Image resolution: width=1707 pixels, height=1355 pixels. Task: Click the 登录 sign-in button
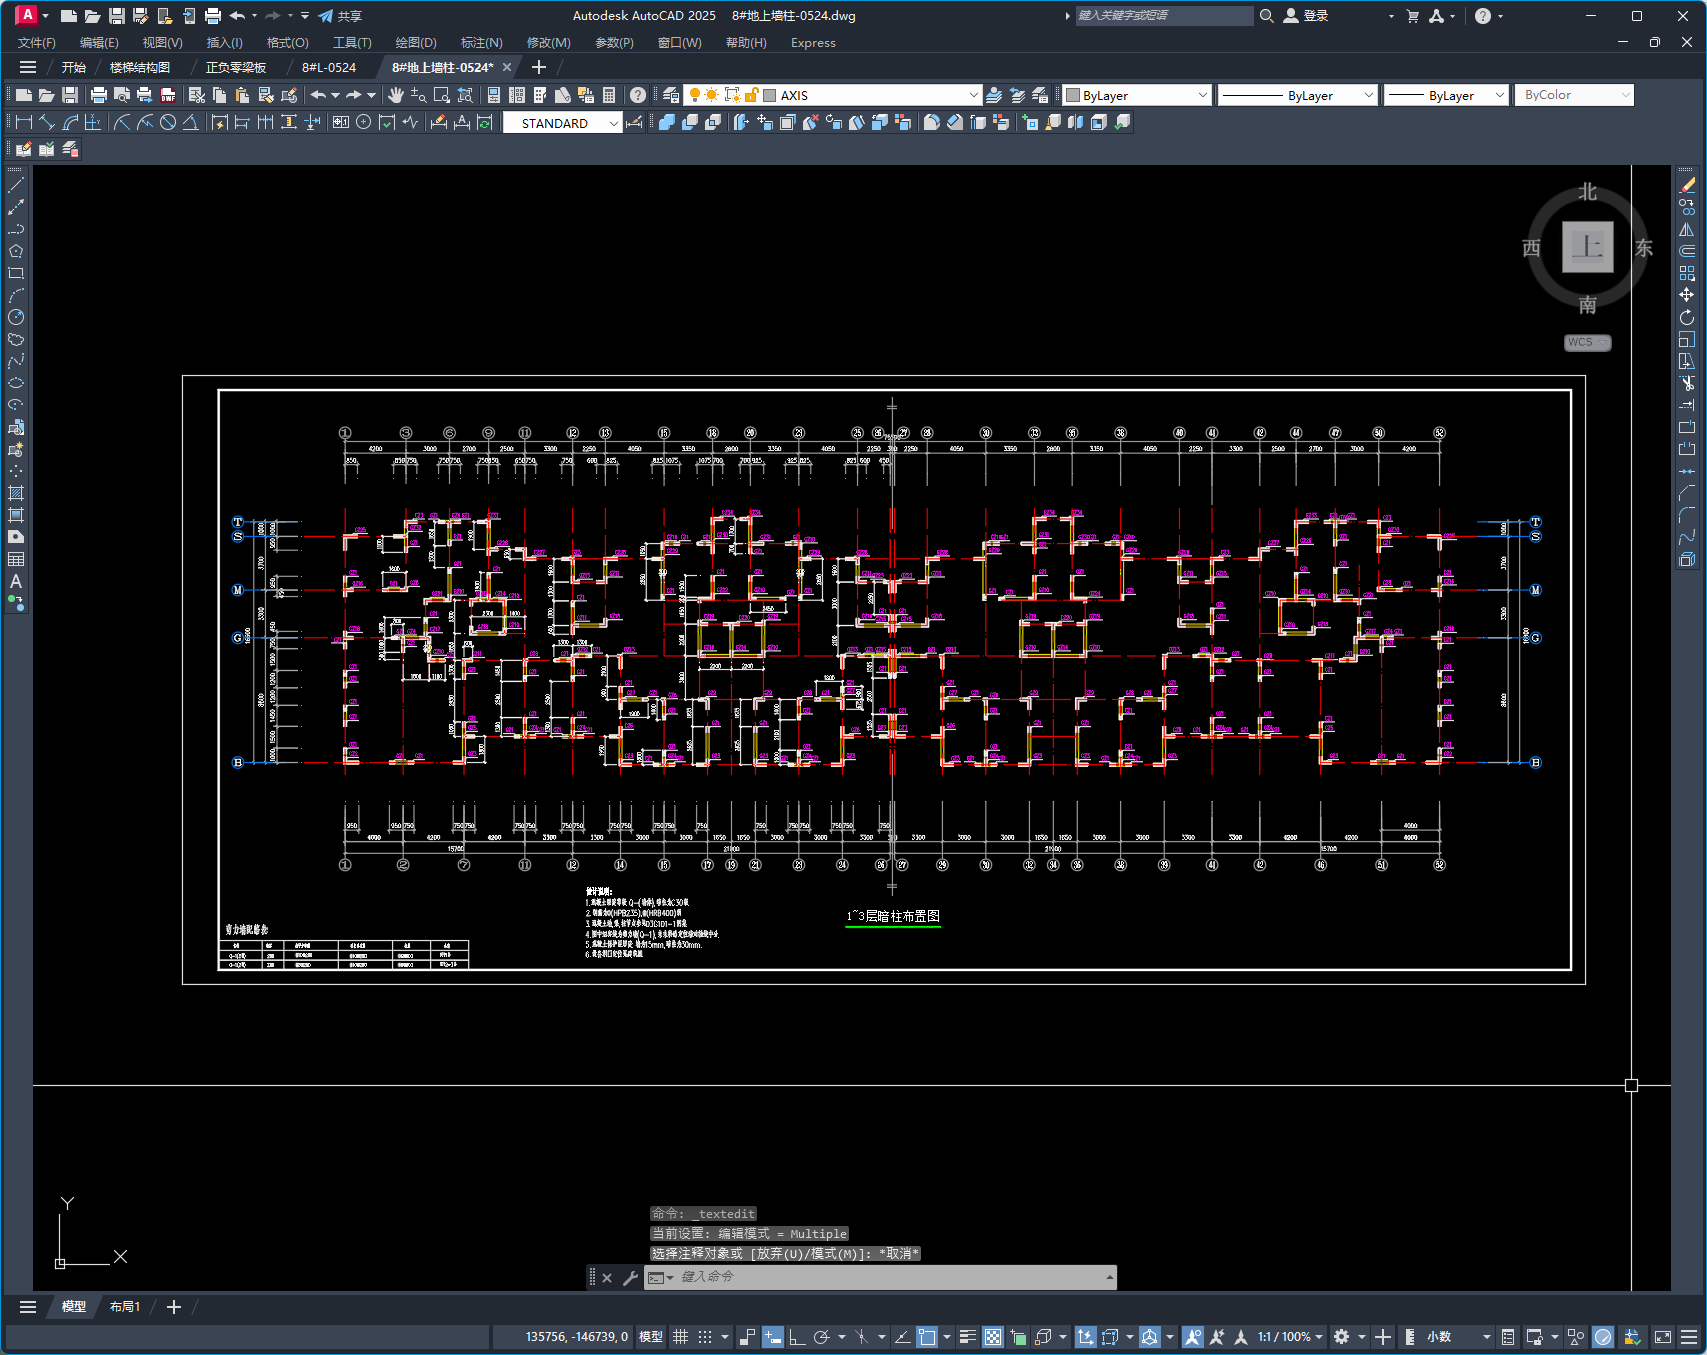click(1306, 16)
